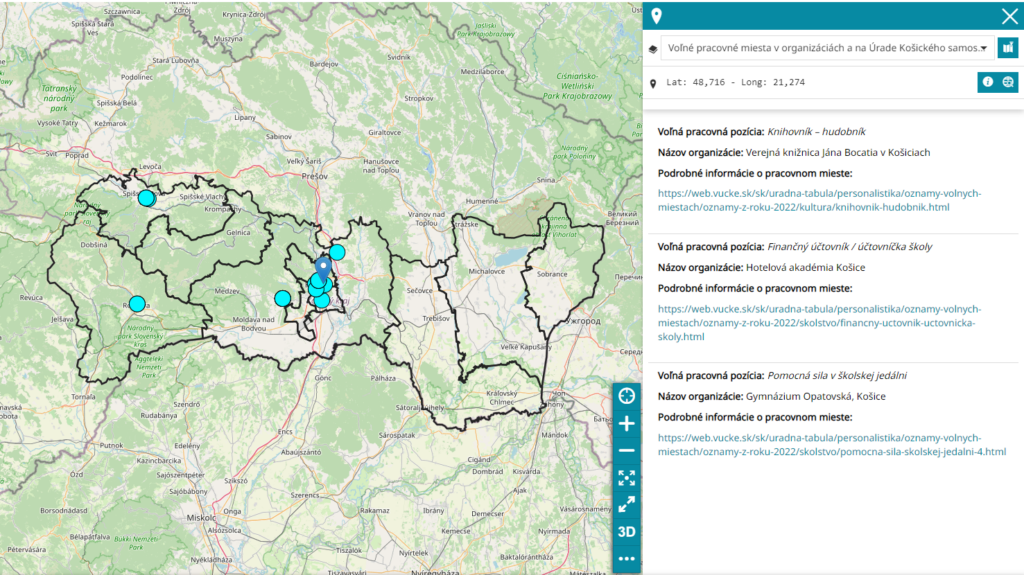Click the globe search icon next to coordinates
This screenshot has height=575, width=1024.
point(1008,82)
